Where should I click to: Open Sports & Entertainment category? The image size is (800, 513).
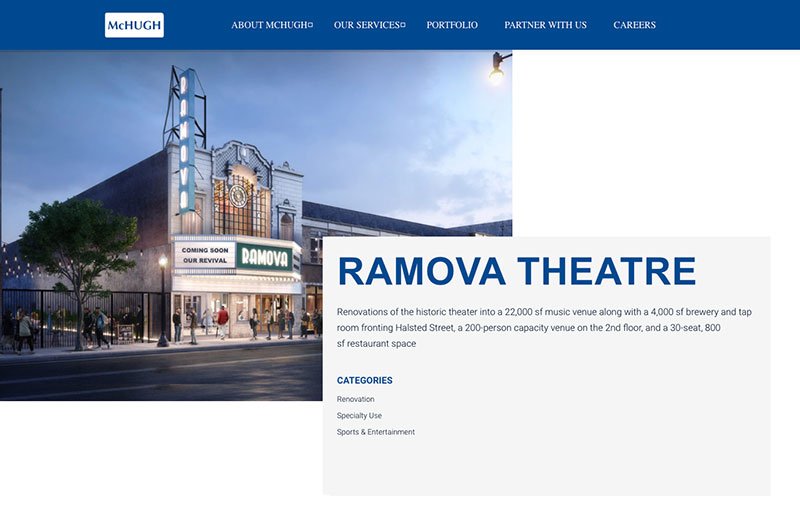376,432
